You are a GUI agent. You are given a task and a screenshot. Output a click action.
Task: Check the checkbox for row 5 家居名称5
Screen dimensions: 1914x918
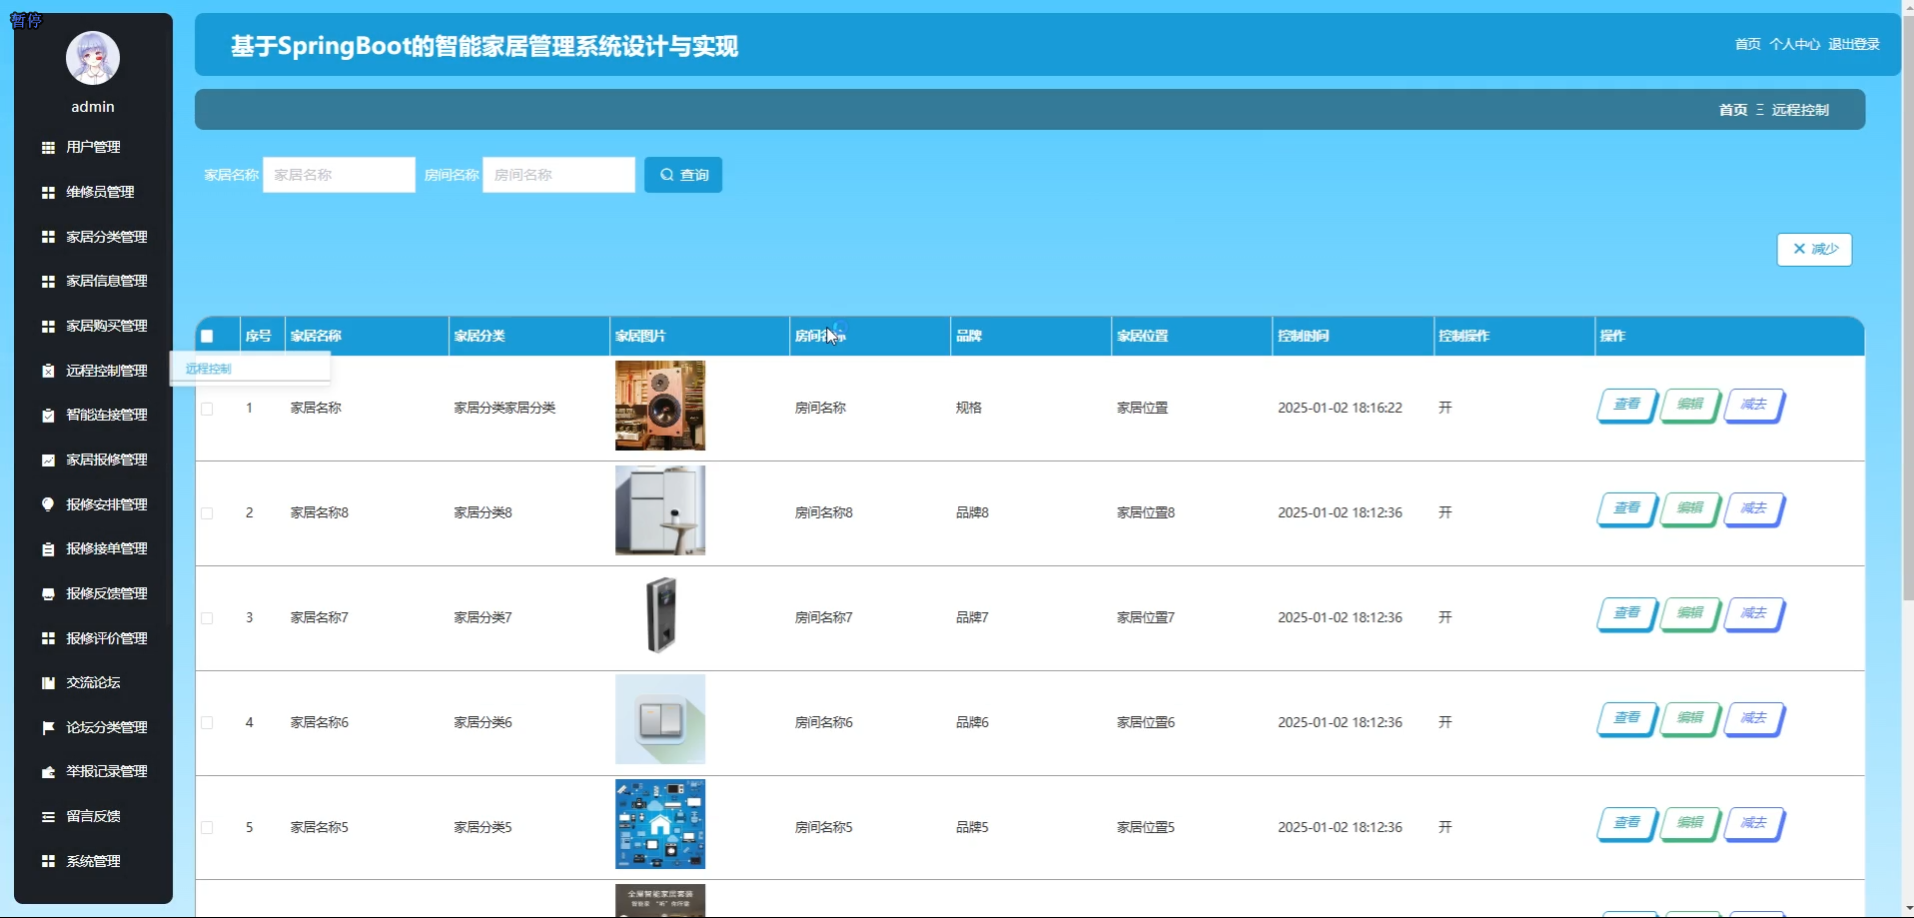pyautogui.click(x=207, y=827)
